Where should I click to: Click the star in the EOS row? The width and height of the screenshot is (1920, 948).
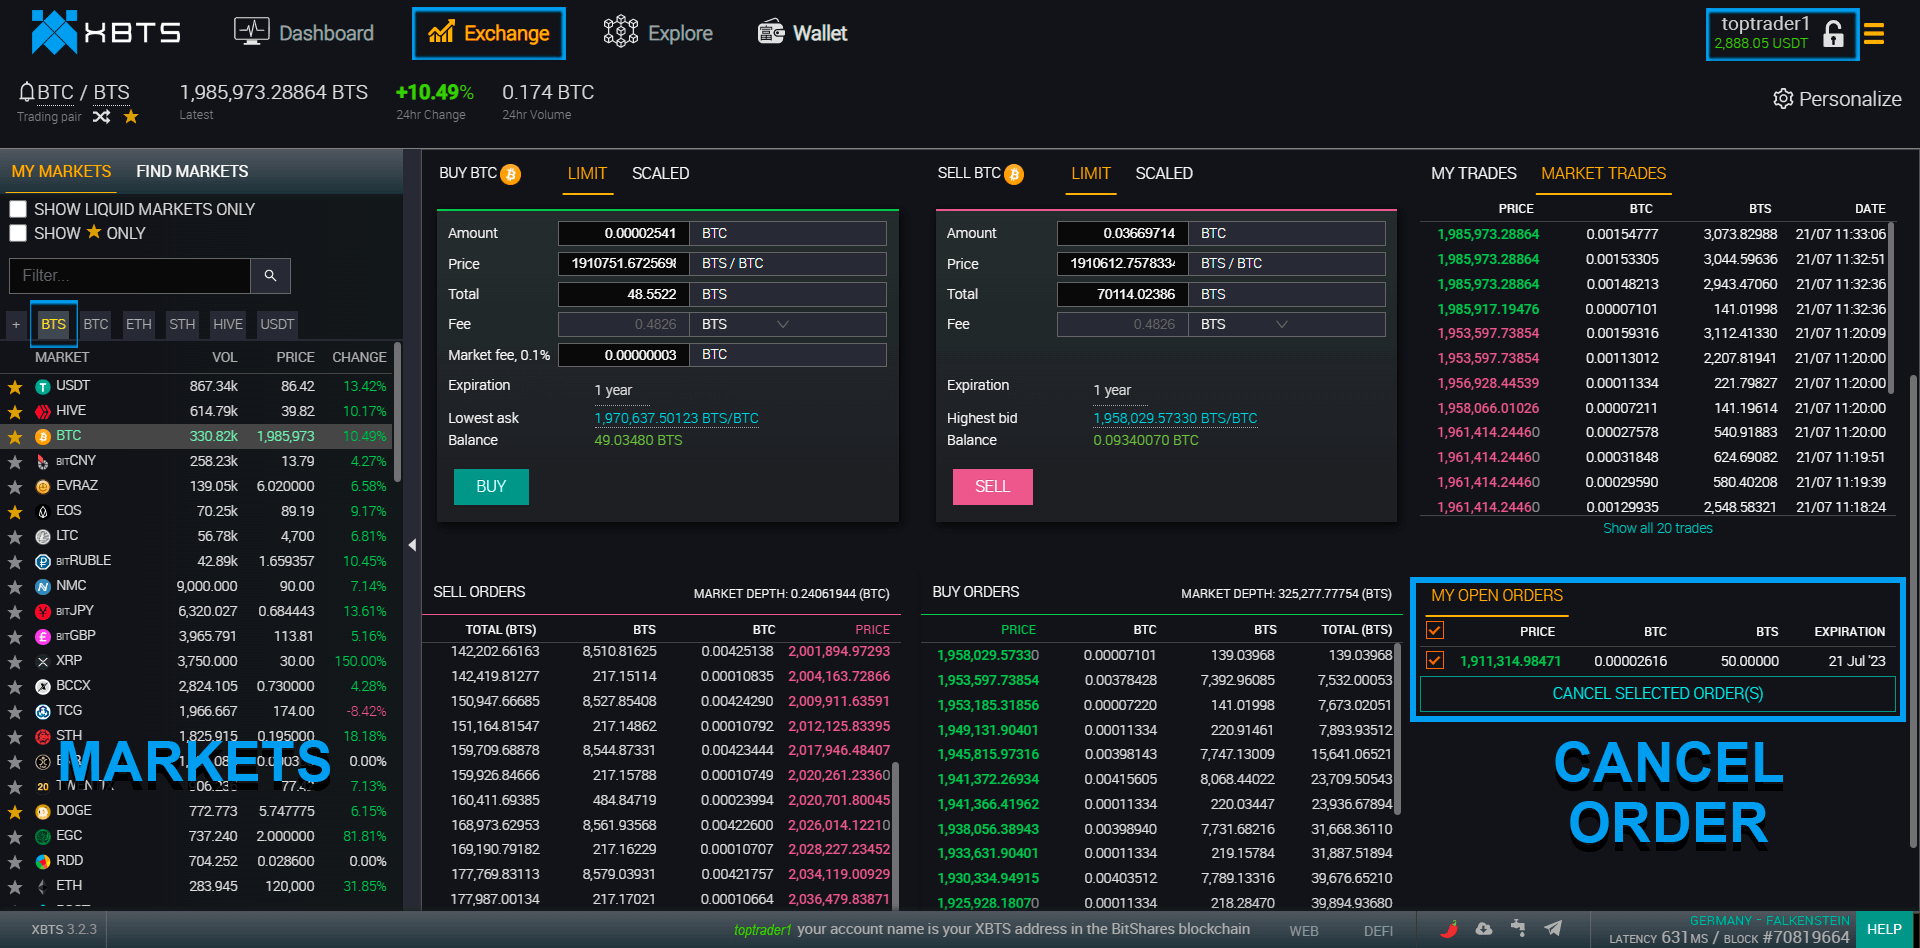click(15, 512)
